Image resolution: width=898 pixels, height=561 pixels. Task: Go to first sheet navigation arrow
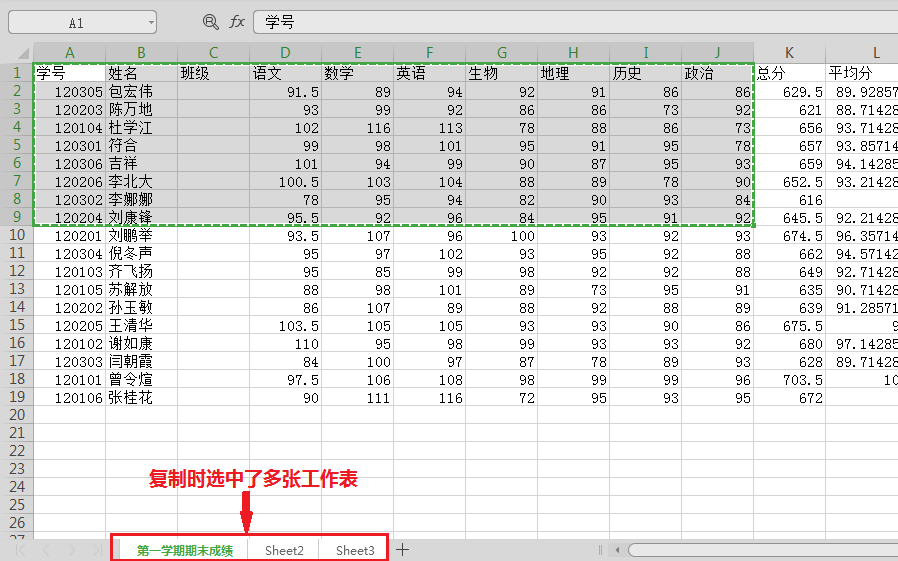pos(21,551)
